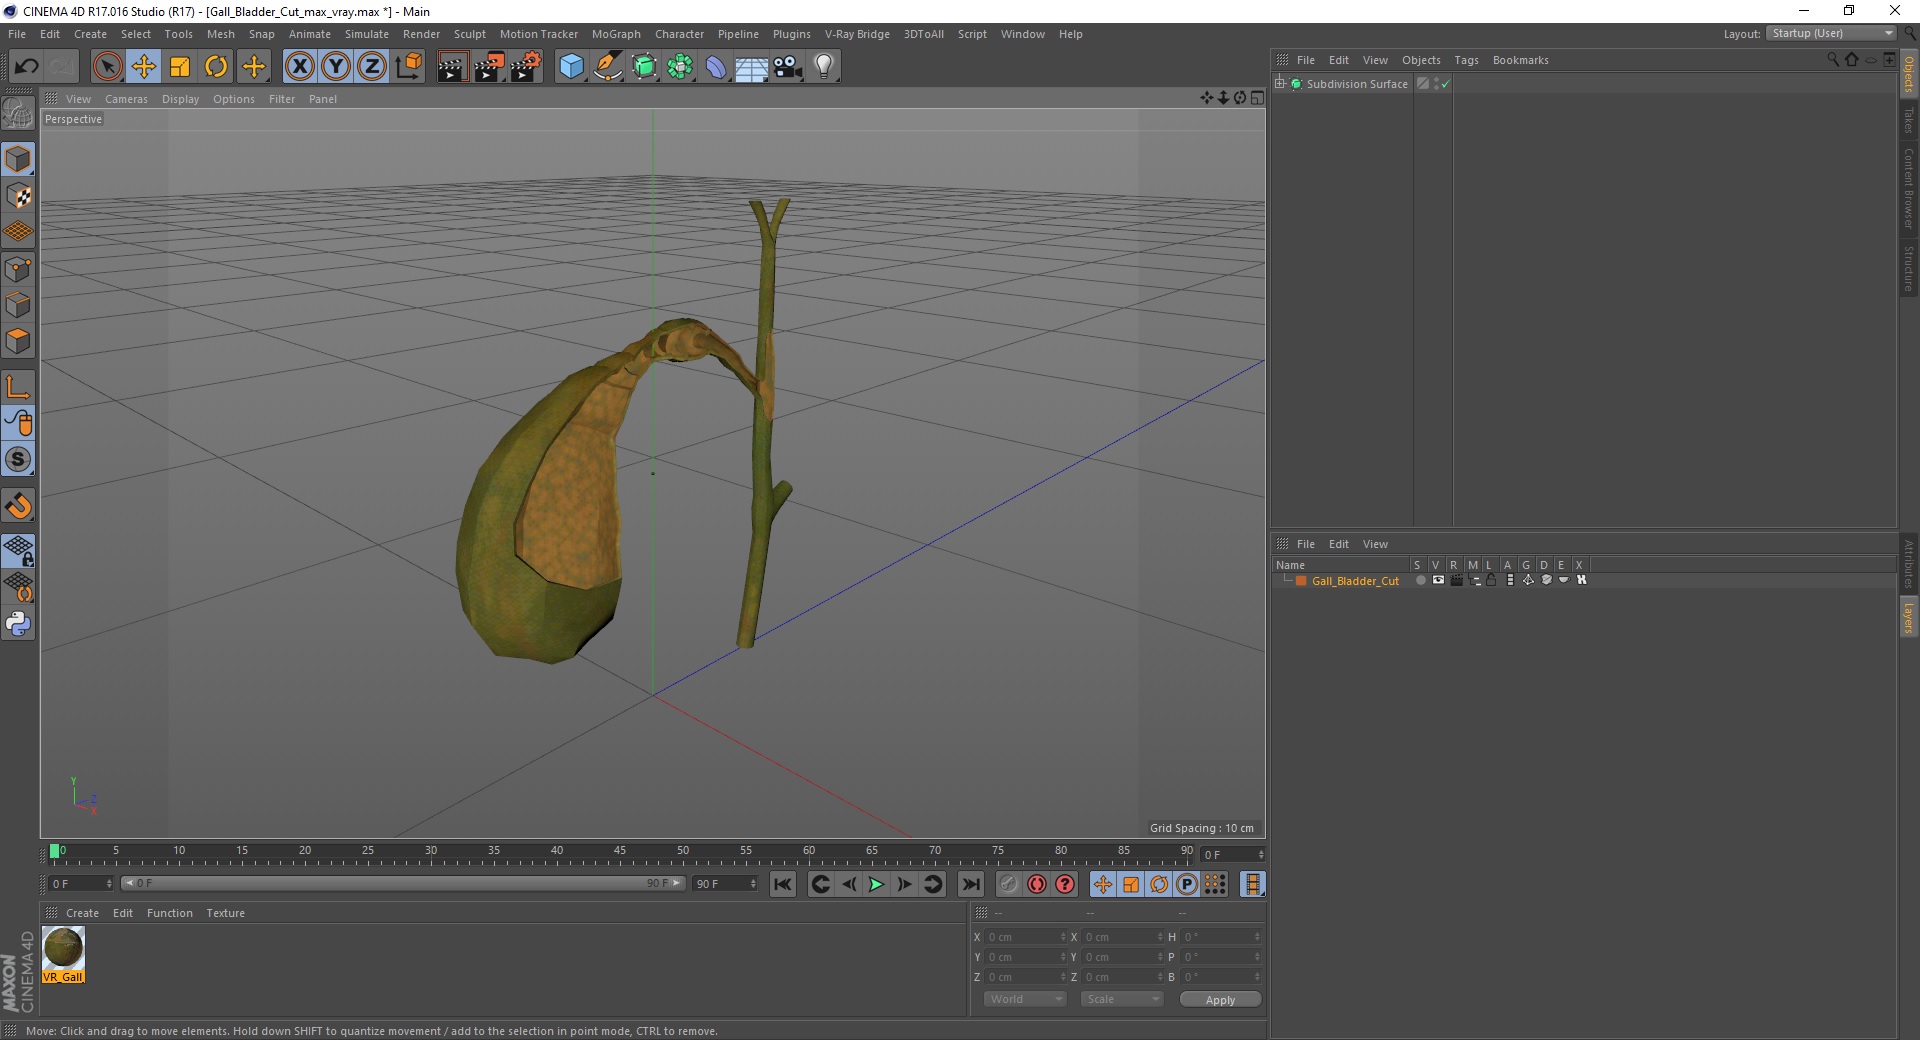Screen dimensions: 1920x1040
Task: Activate the Move tool
Action: coord(144,67)
